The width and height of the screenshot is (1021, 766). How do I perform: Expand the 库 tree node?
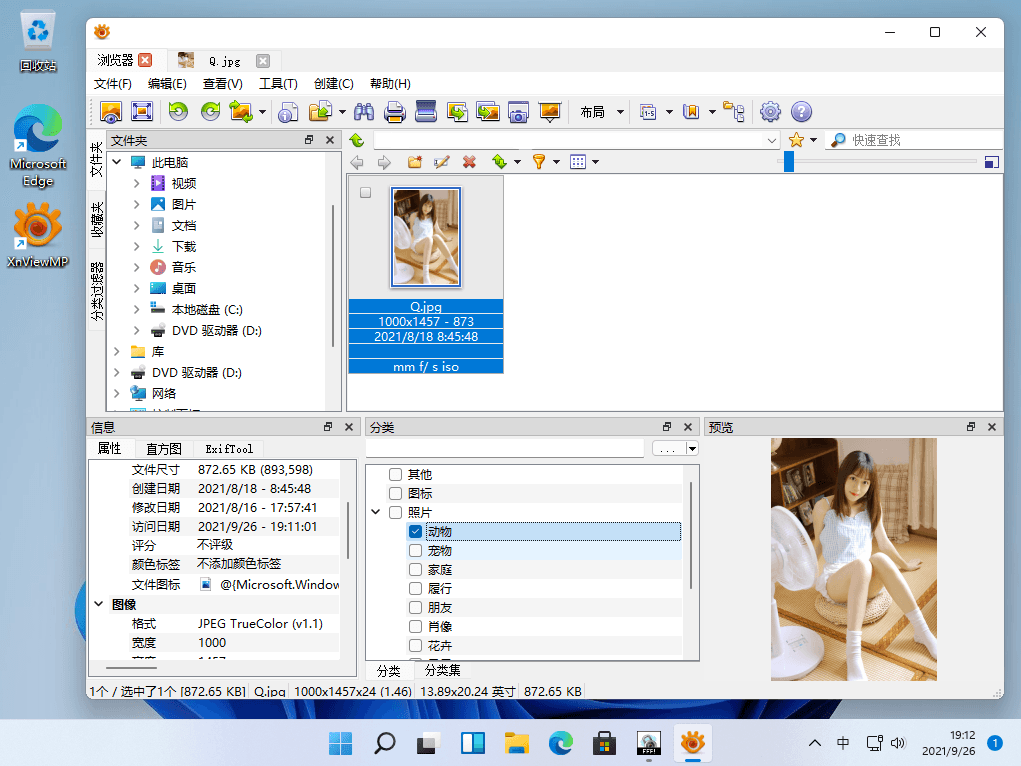(x=117, y=352)
